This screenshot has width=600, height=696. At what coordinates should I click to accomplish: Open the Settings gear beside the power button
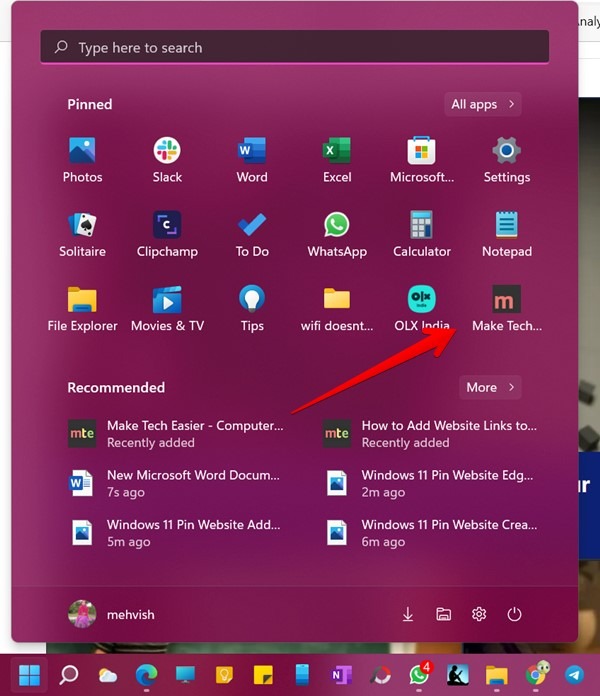[x=479, y=614]
